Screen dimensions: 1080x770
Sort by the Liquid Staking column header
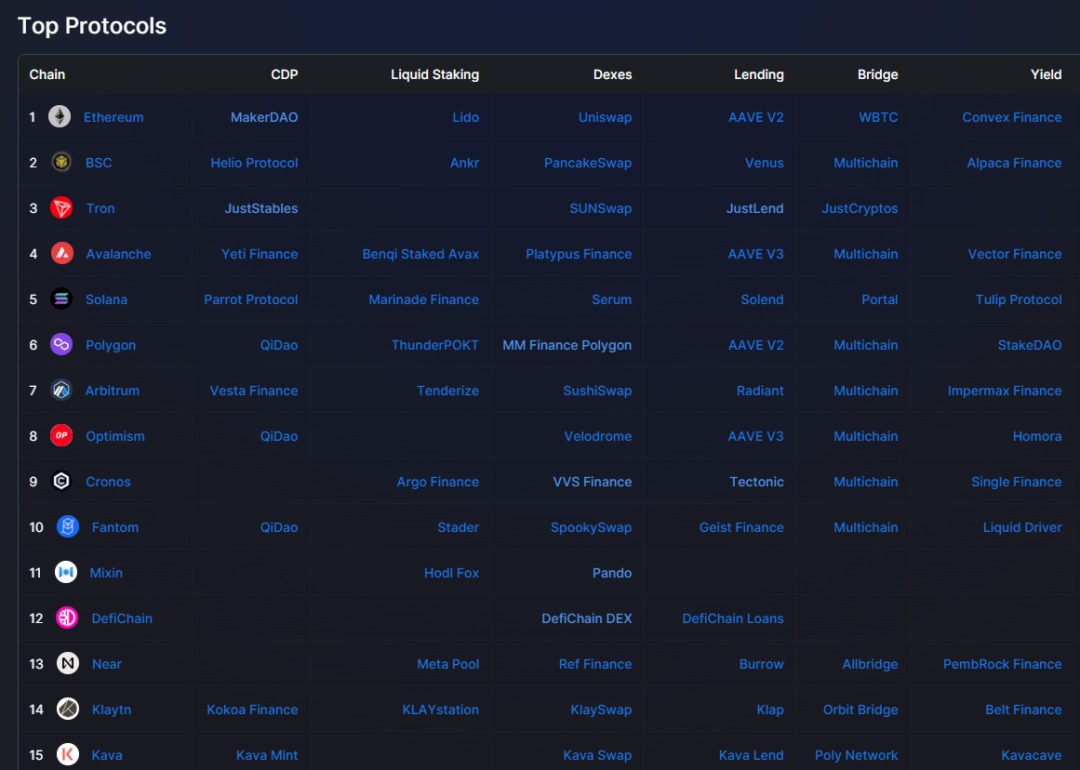434,75
